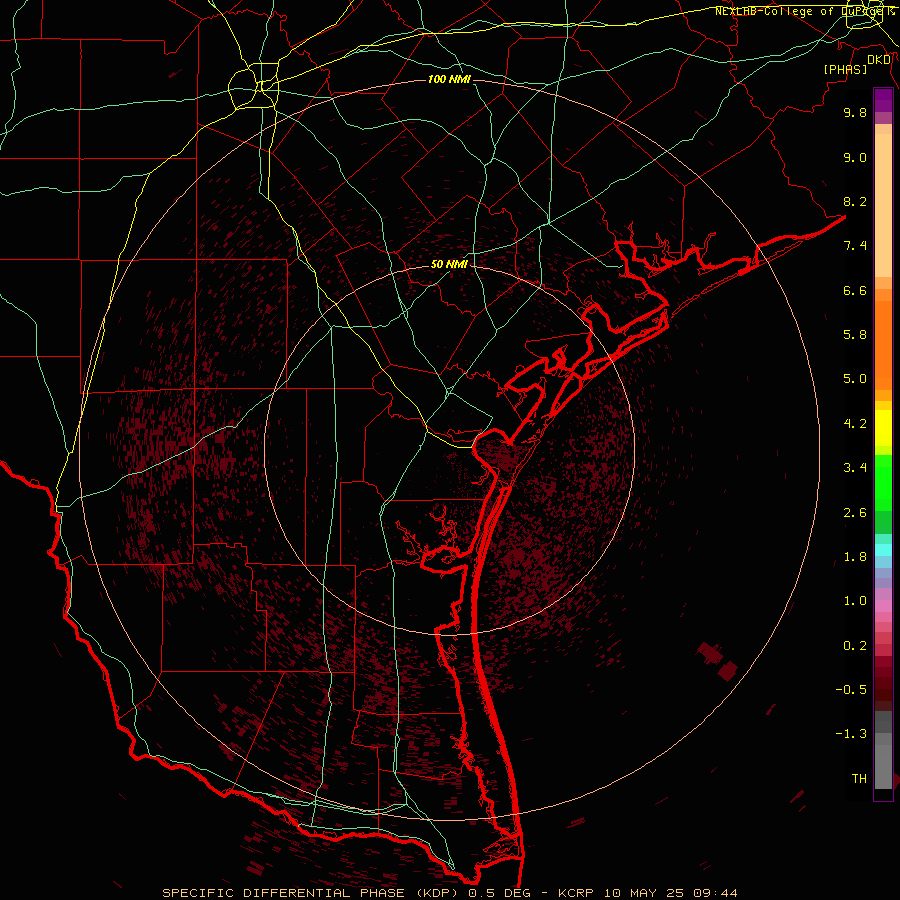Click the 9.8 value on the scale
The image size is (900, 900).
click(855, 112)
